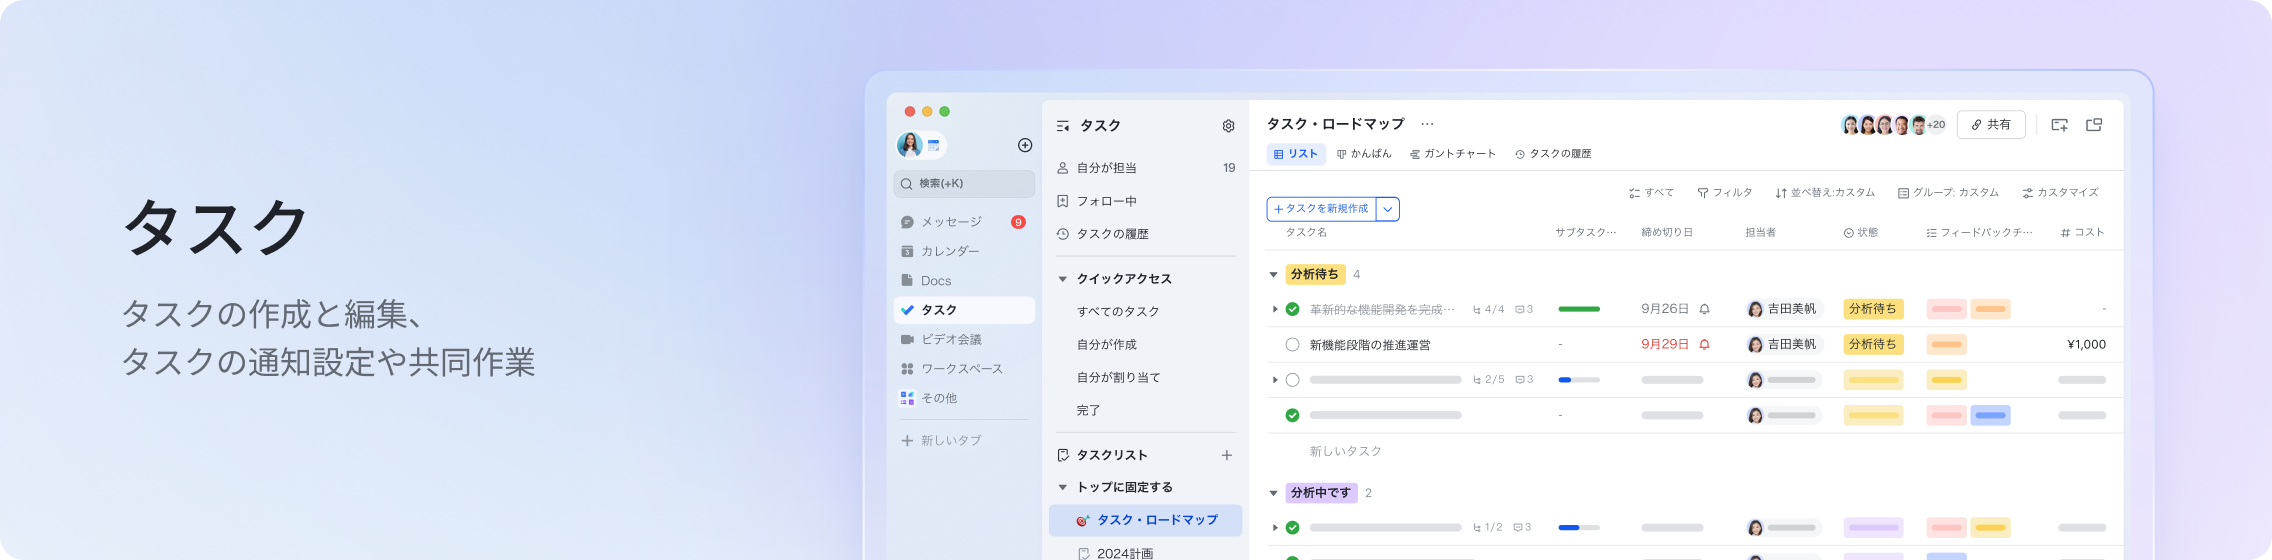Check the 新機能段階の推進運営 task circle
This screenshot has width=2272, height=560.
tap(1292, 345)
